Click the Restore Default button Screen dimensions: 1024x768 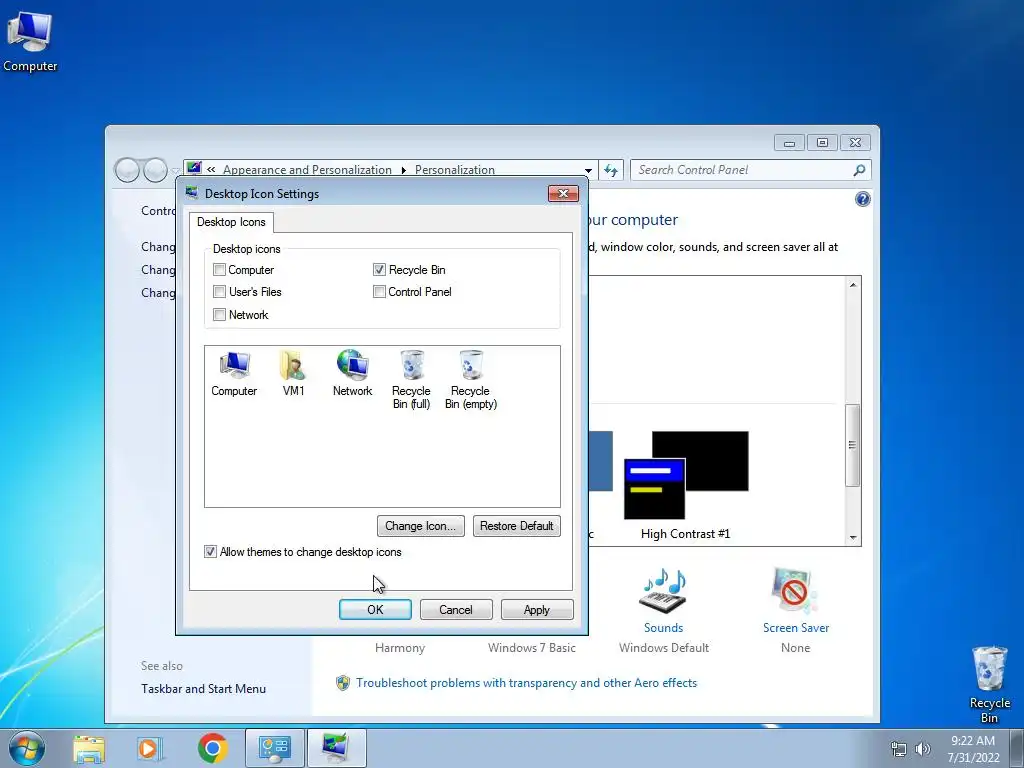517,526
